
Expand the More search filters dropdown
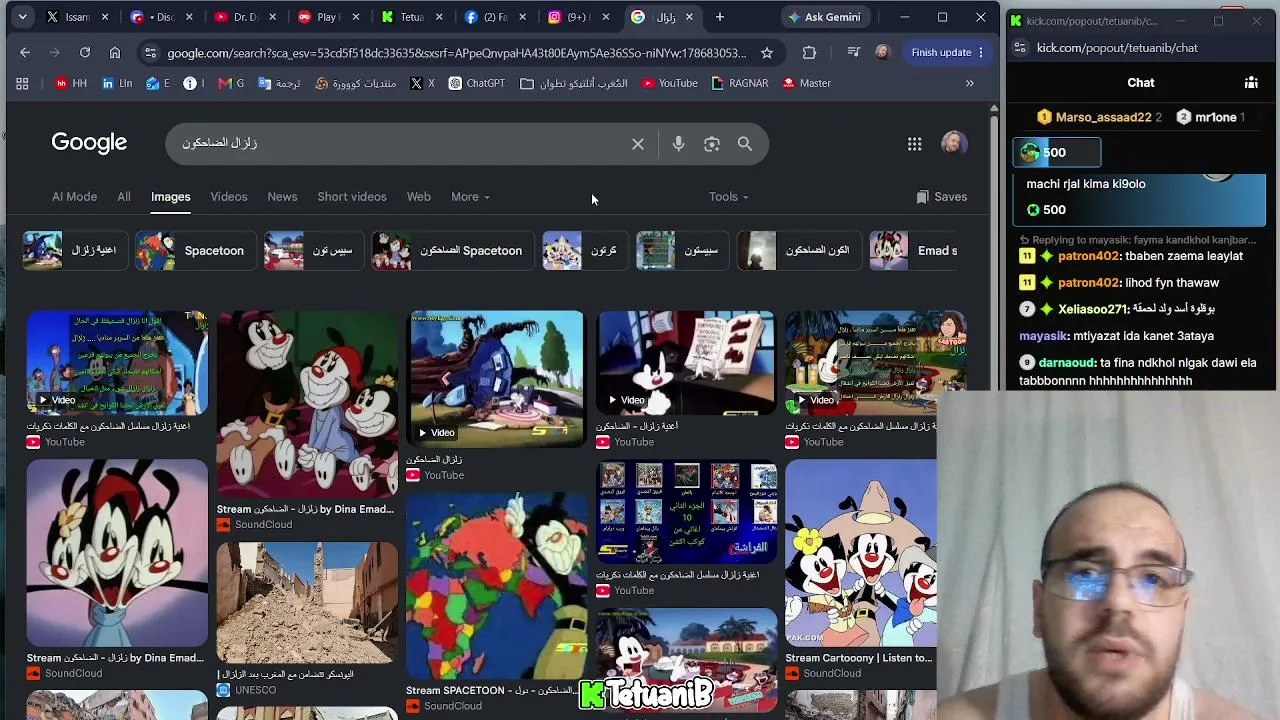pyautogui.click(x=470, y=197)
